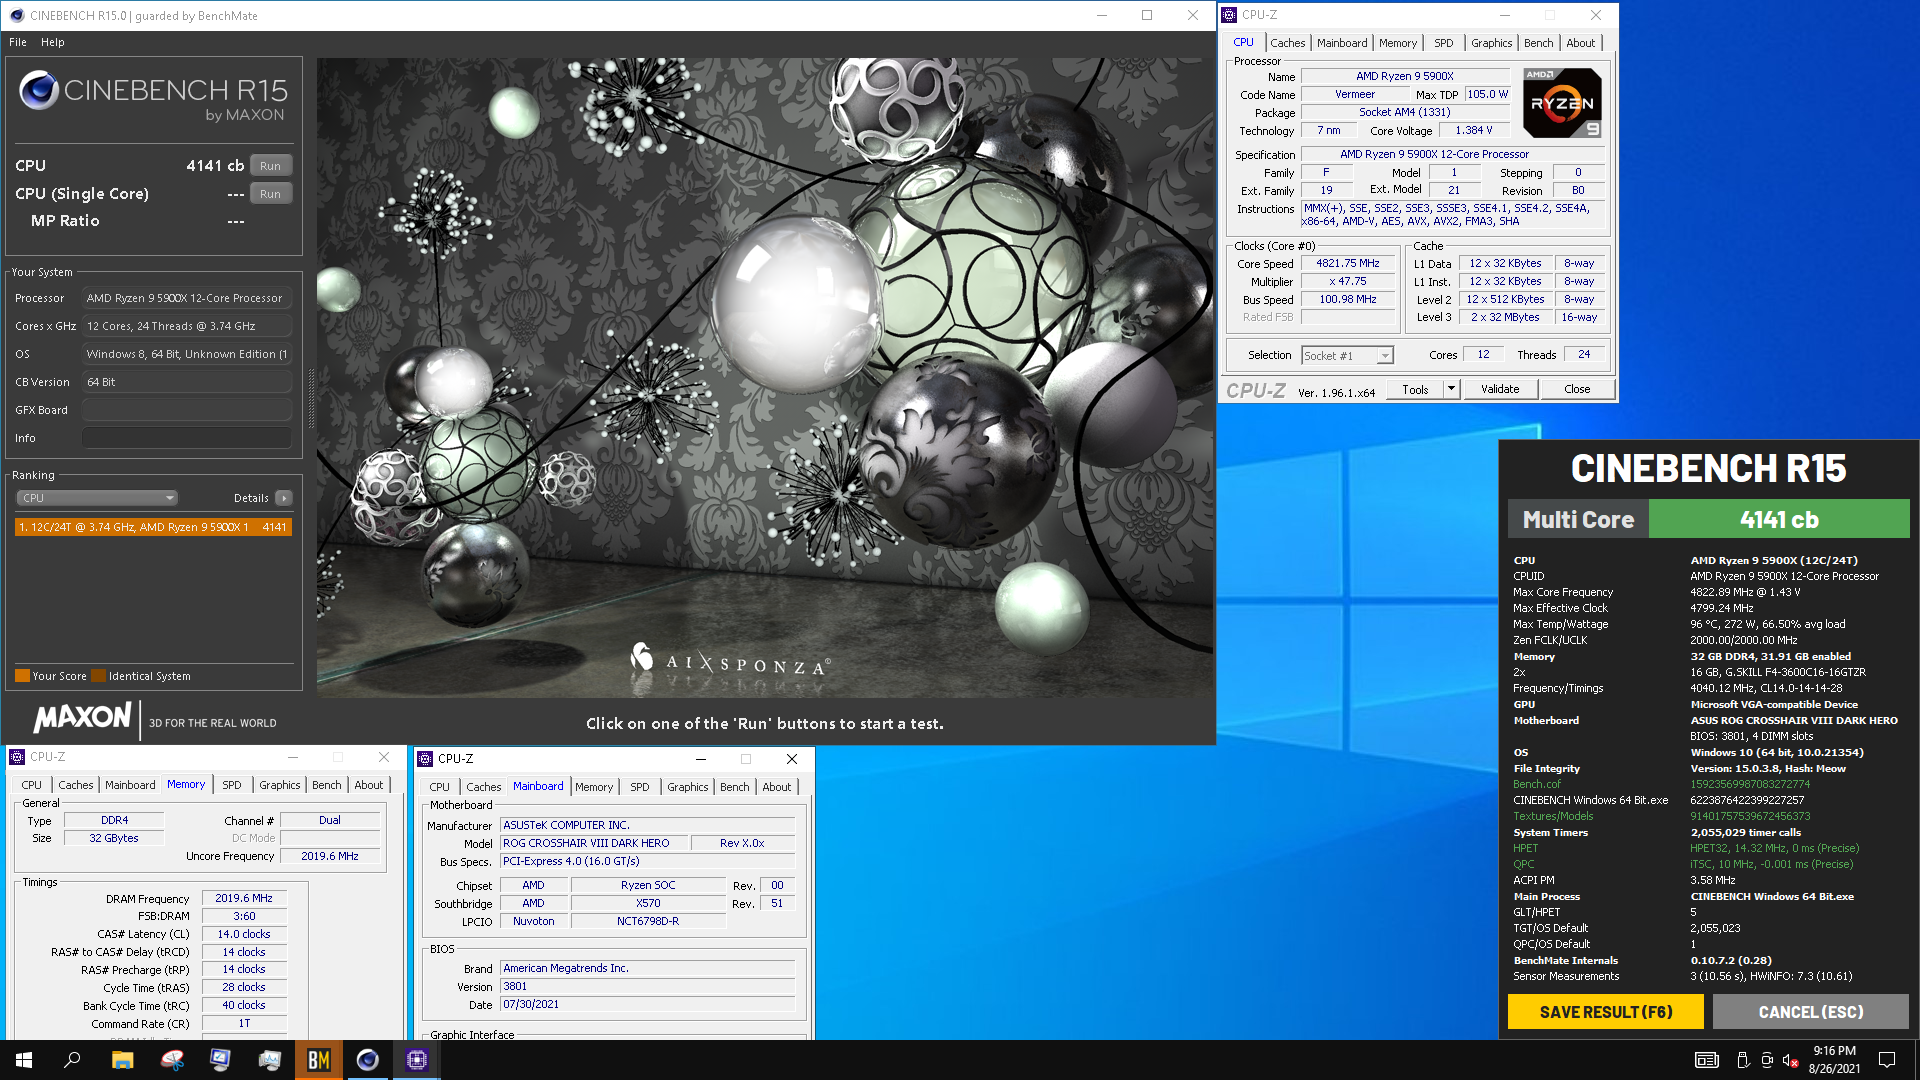
Task: Click title icon of CPU-Z Memory window
Action: point(16,757)
